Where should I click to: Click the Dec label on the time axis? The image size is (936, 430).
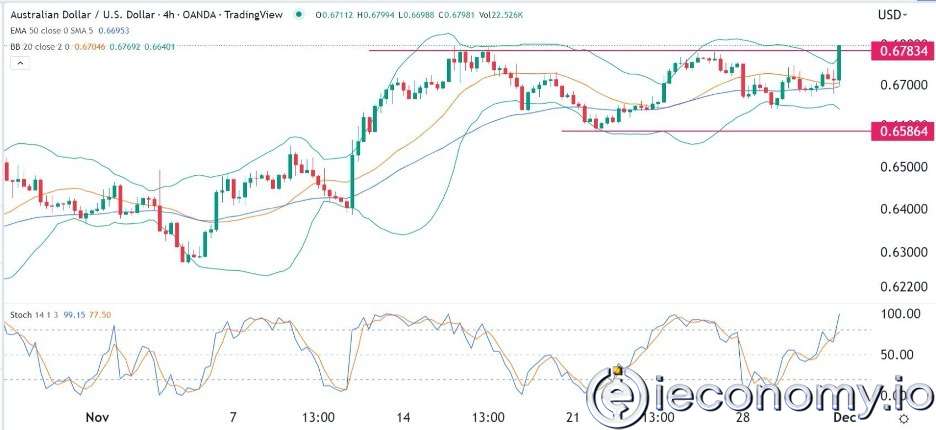pyautogui.click(x=840, y=415)
